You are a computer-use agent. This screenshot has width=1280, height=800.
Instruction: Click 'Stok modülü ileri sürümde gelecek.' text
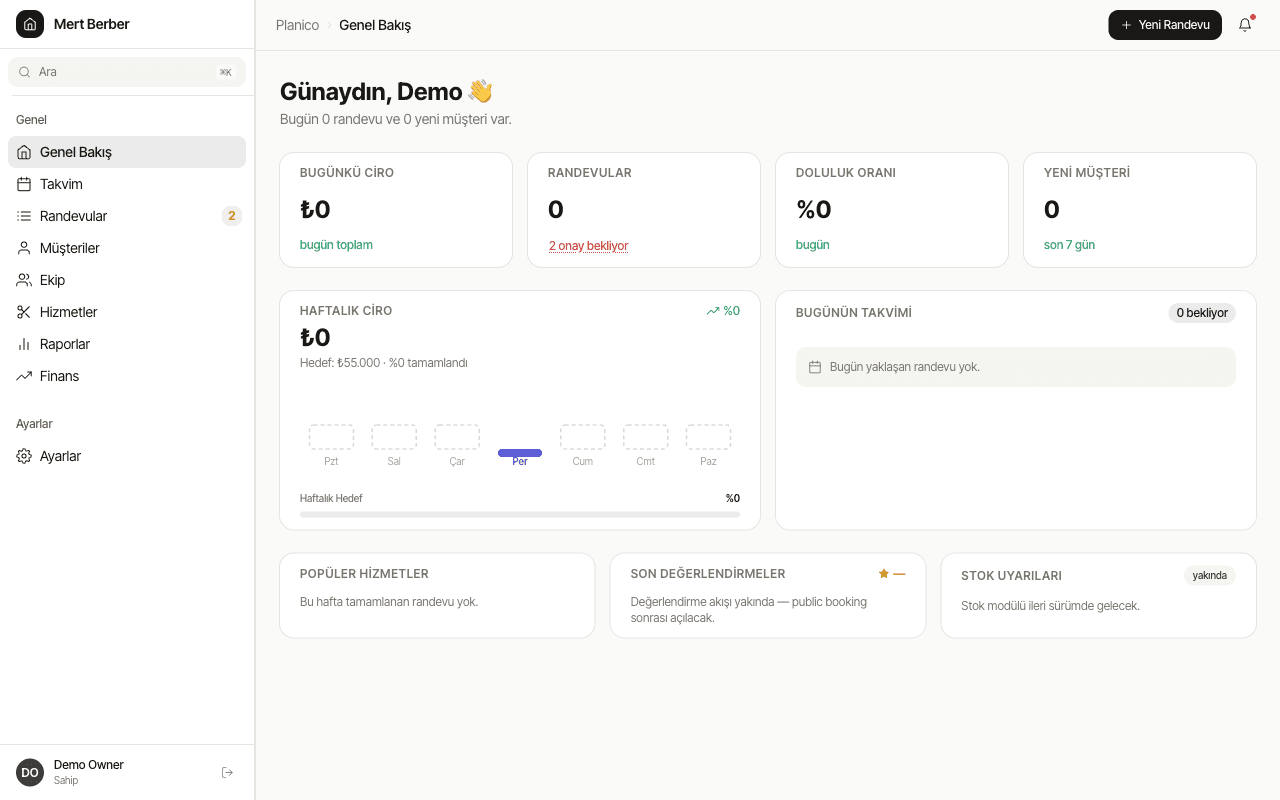pyautogui.click(x=1050, y=606)
